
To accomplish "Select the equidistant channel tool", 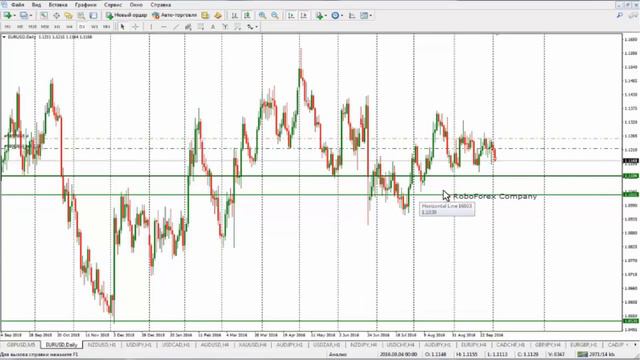I will pos(188,27).
